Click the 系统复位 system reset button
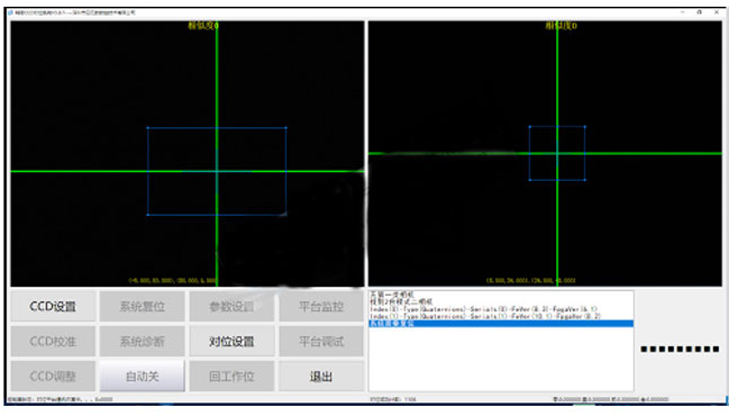738x416 pixels. (141, 307)
